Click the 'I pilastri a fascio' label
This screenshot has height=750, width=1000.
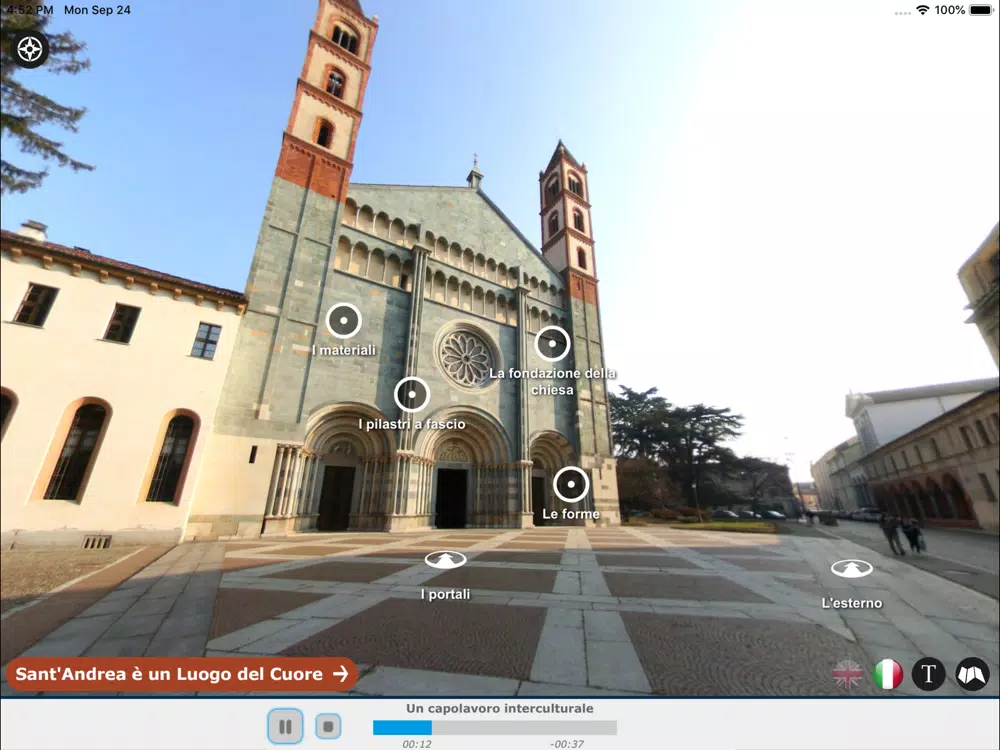click(x=412, y=424)
